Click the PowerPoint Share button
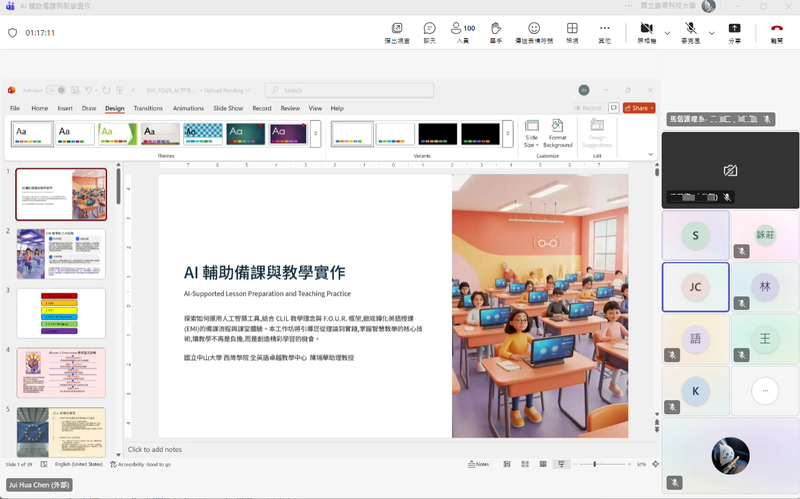Viewport: 800px width, 499px height. (x=638, y=108)
